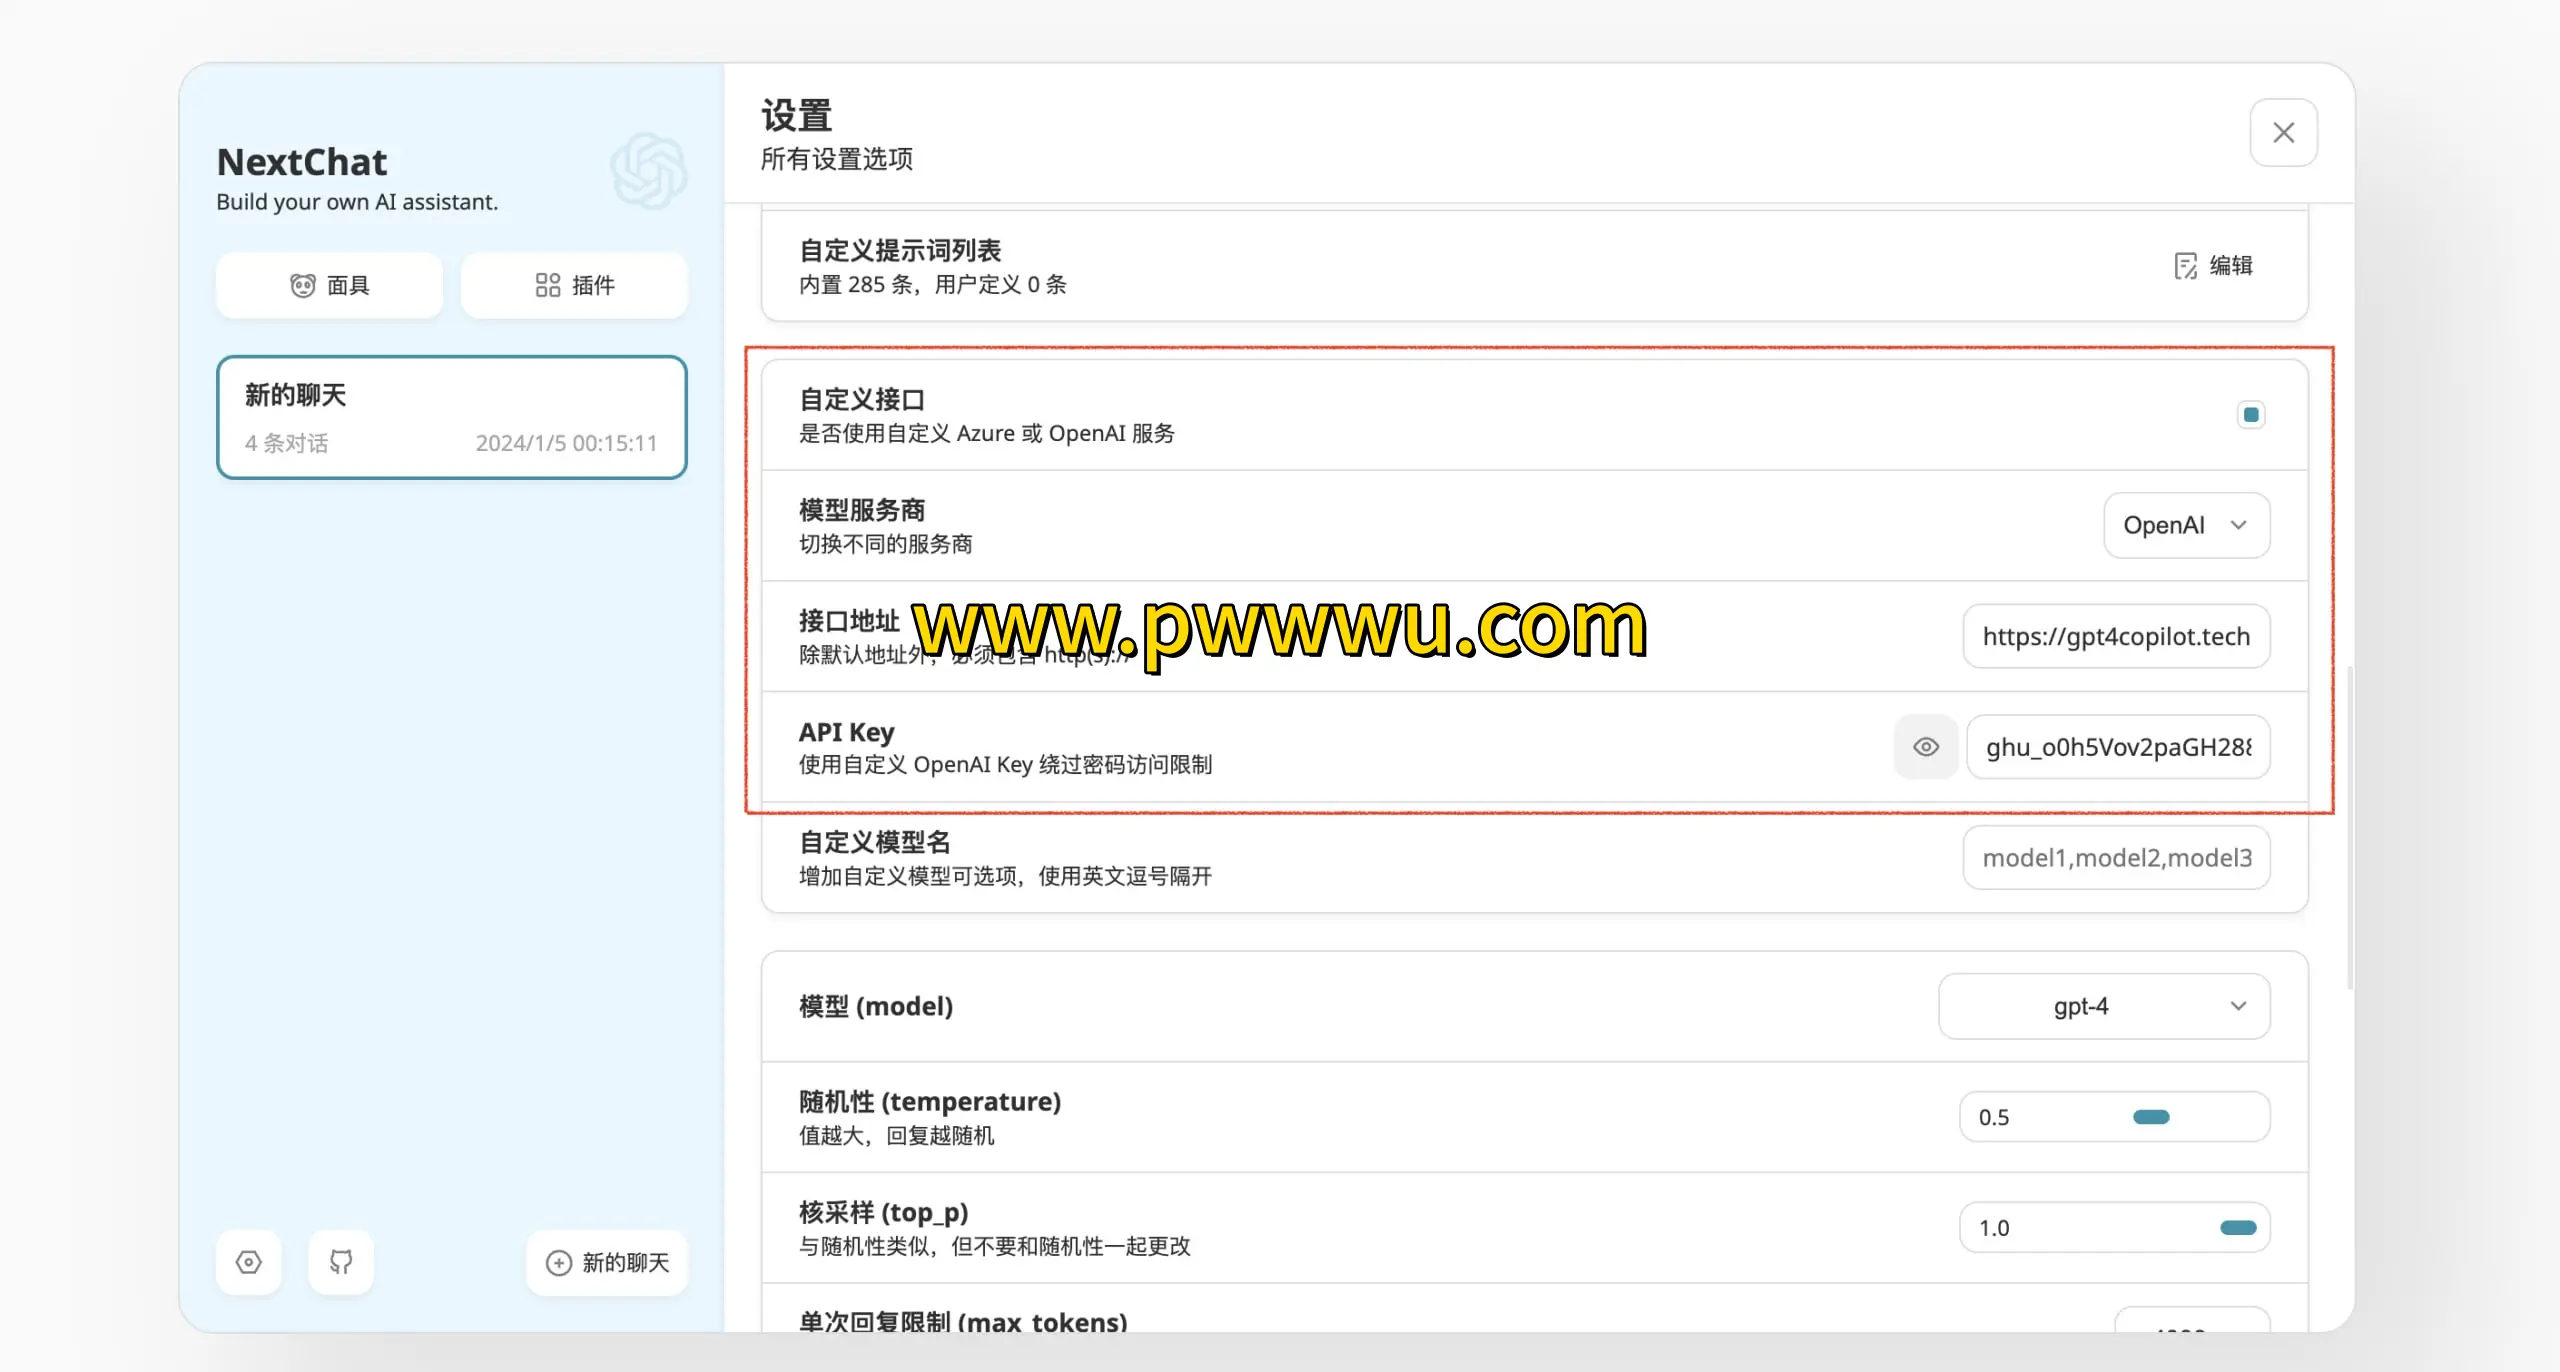Close settings with the X icon

tap(2283, 133)
